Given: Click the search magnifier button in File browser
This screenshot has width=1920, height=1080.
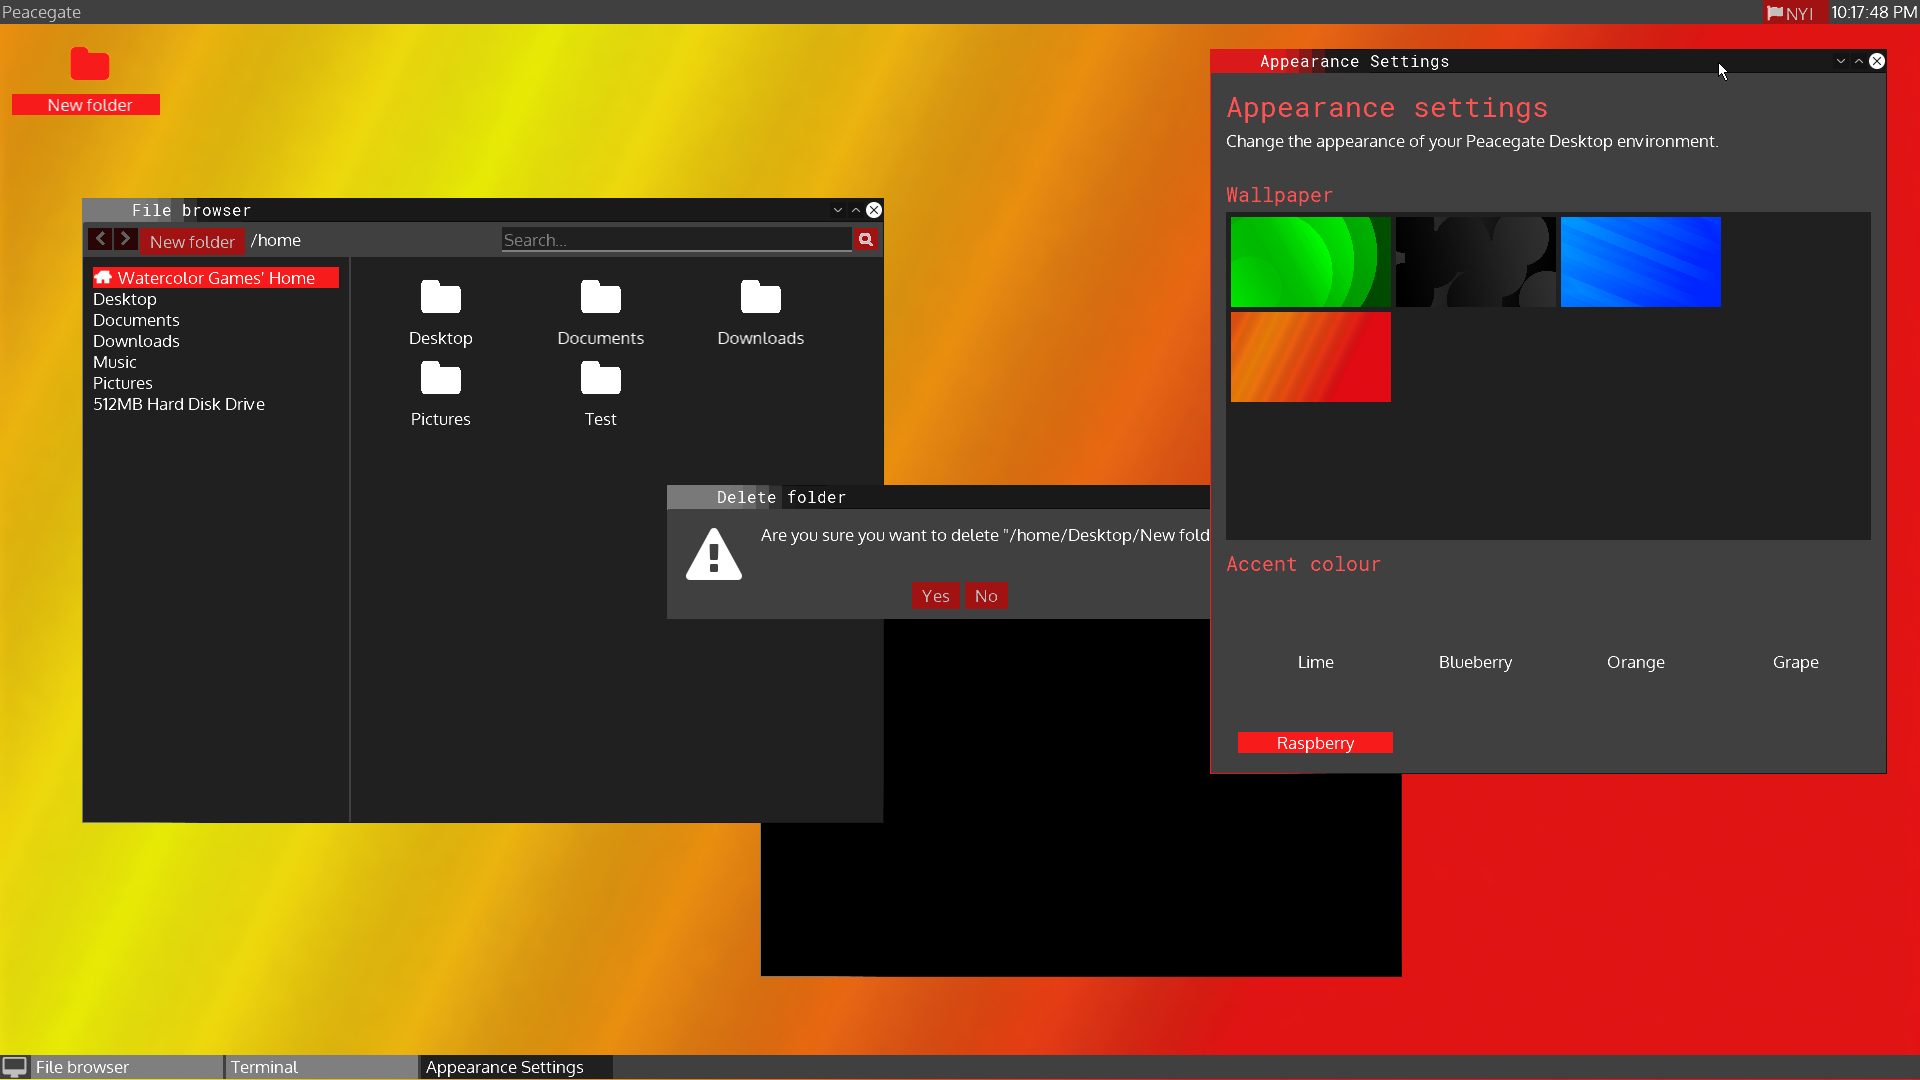Looking at the screenshot, I should coord(866,240).
